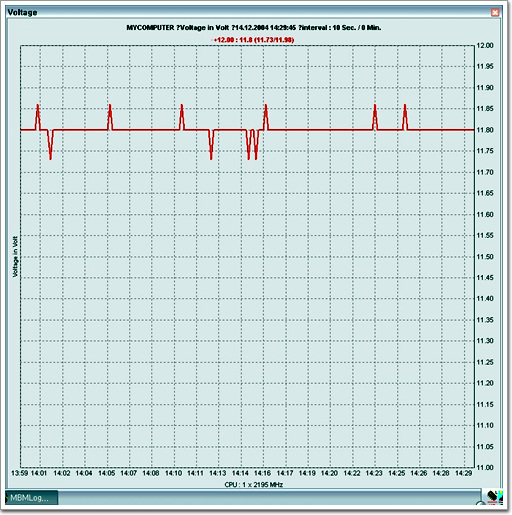Click the 14:17 time label
The image size is (512, 515).
tap(285, 473)
